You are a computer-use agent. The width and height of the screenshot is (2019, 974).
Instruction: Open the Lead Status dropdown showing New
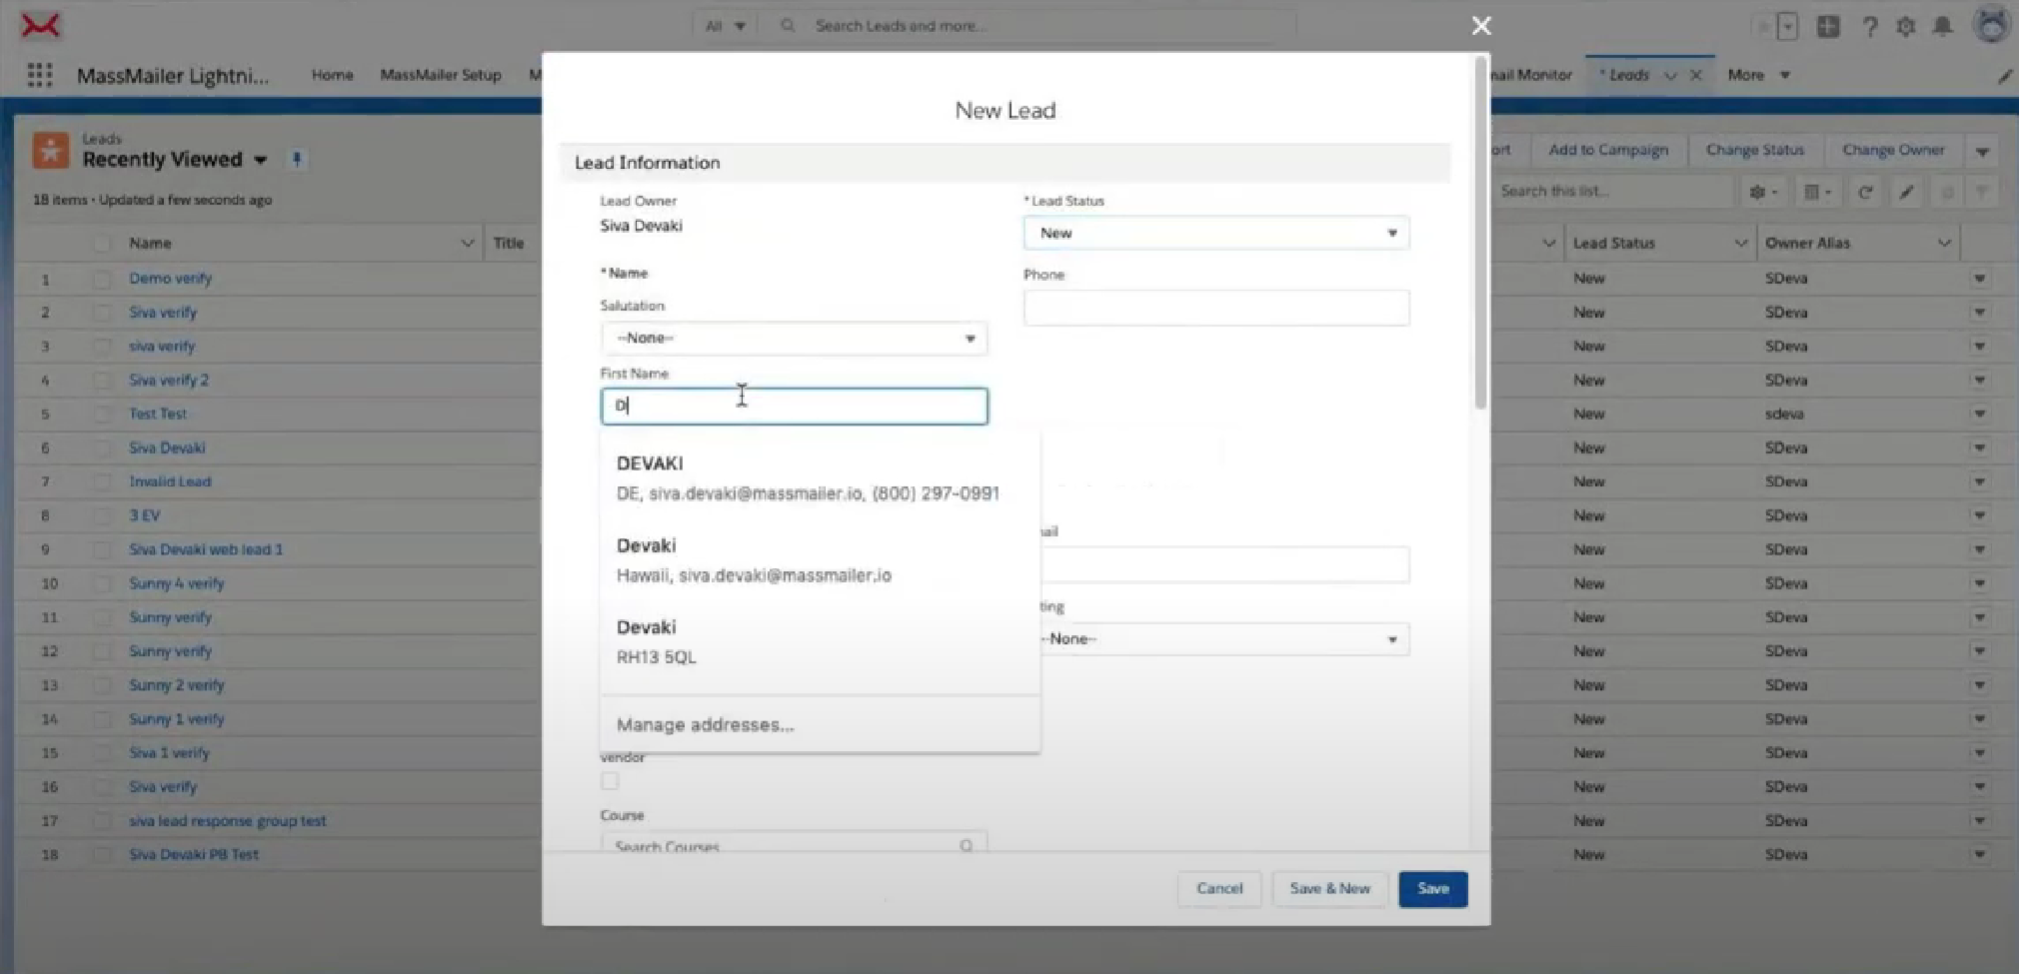1216,233
